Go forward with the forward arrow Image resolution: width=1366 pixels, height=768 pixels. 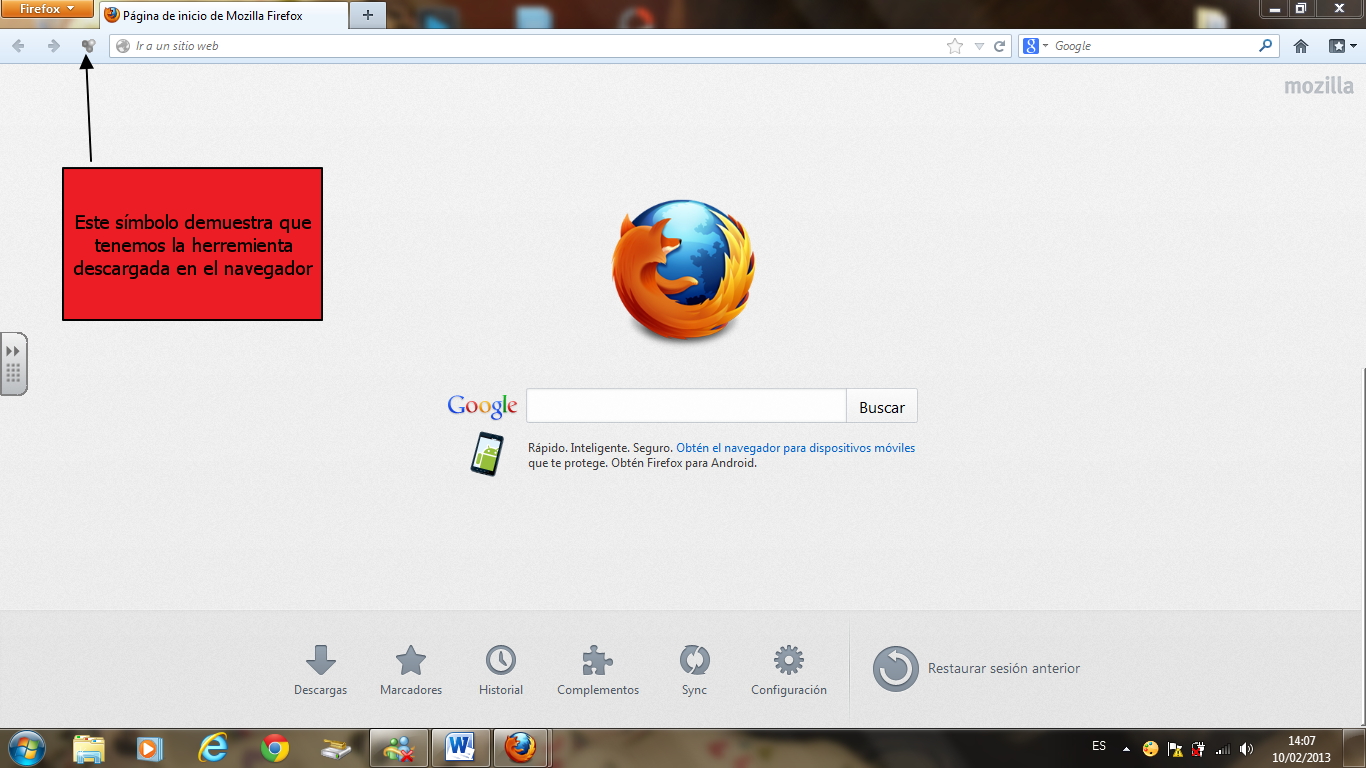[x=54, y=46]
